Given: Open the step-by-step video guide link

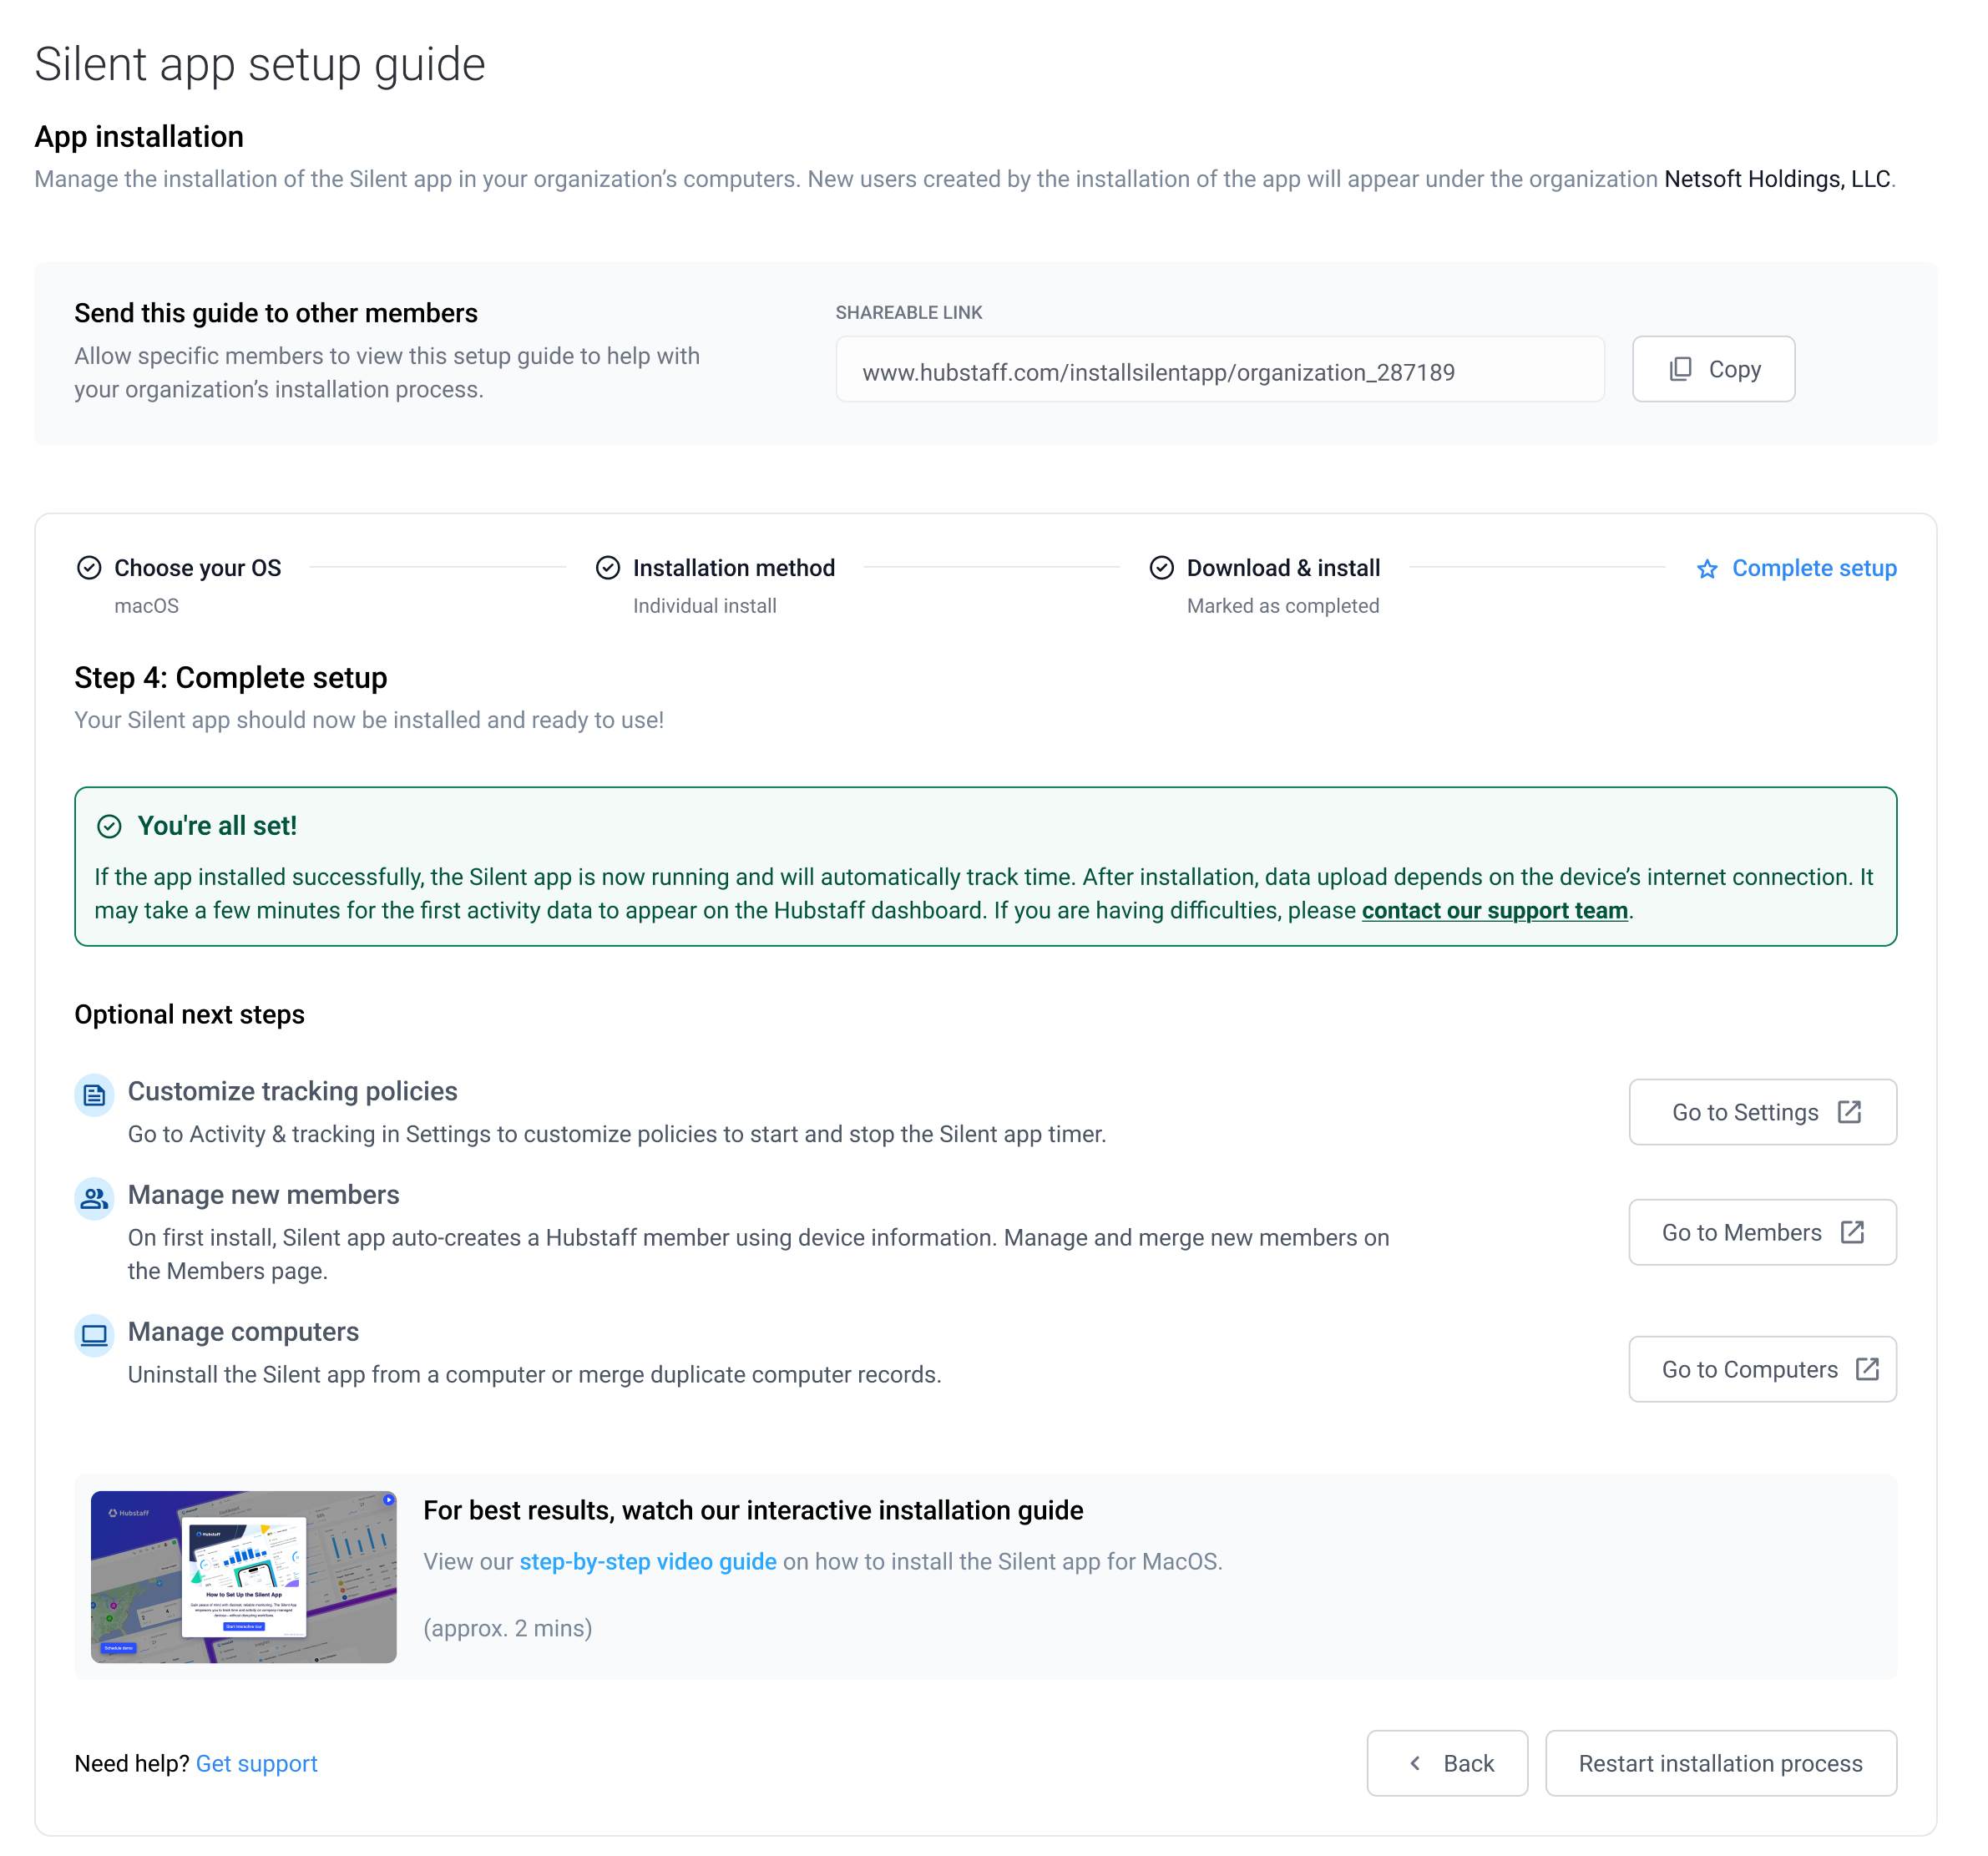Looking at the screenshot, I should pos(648,1561).
